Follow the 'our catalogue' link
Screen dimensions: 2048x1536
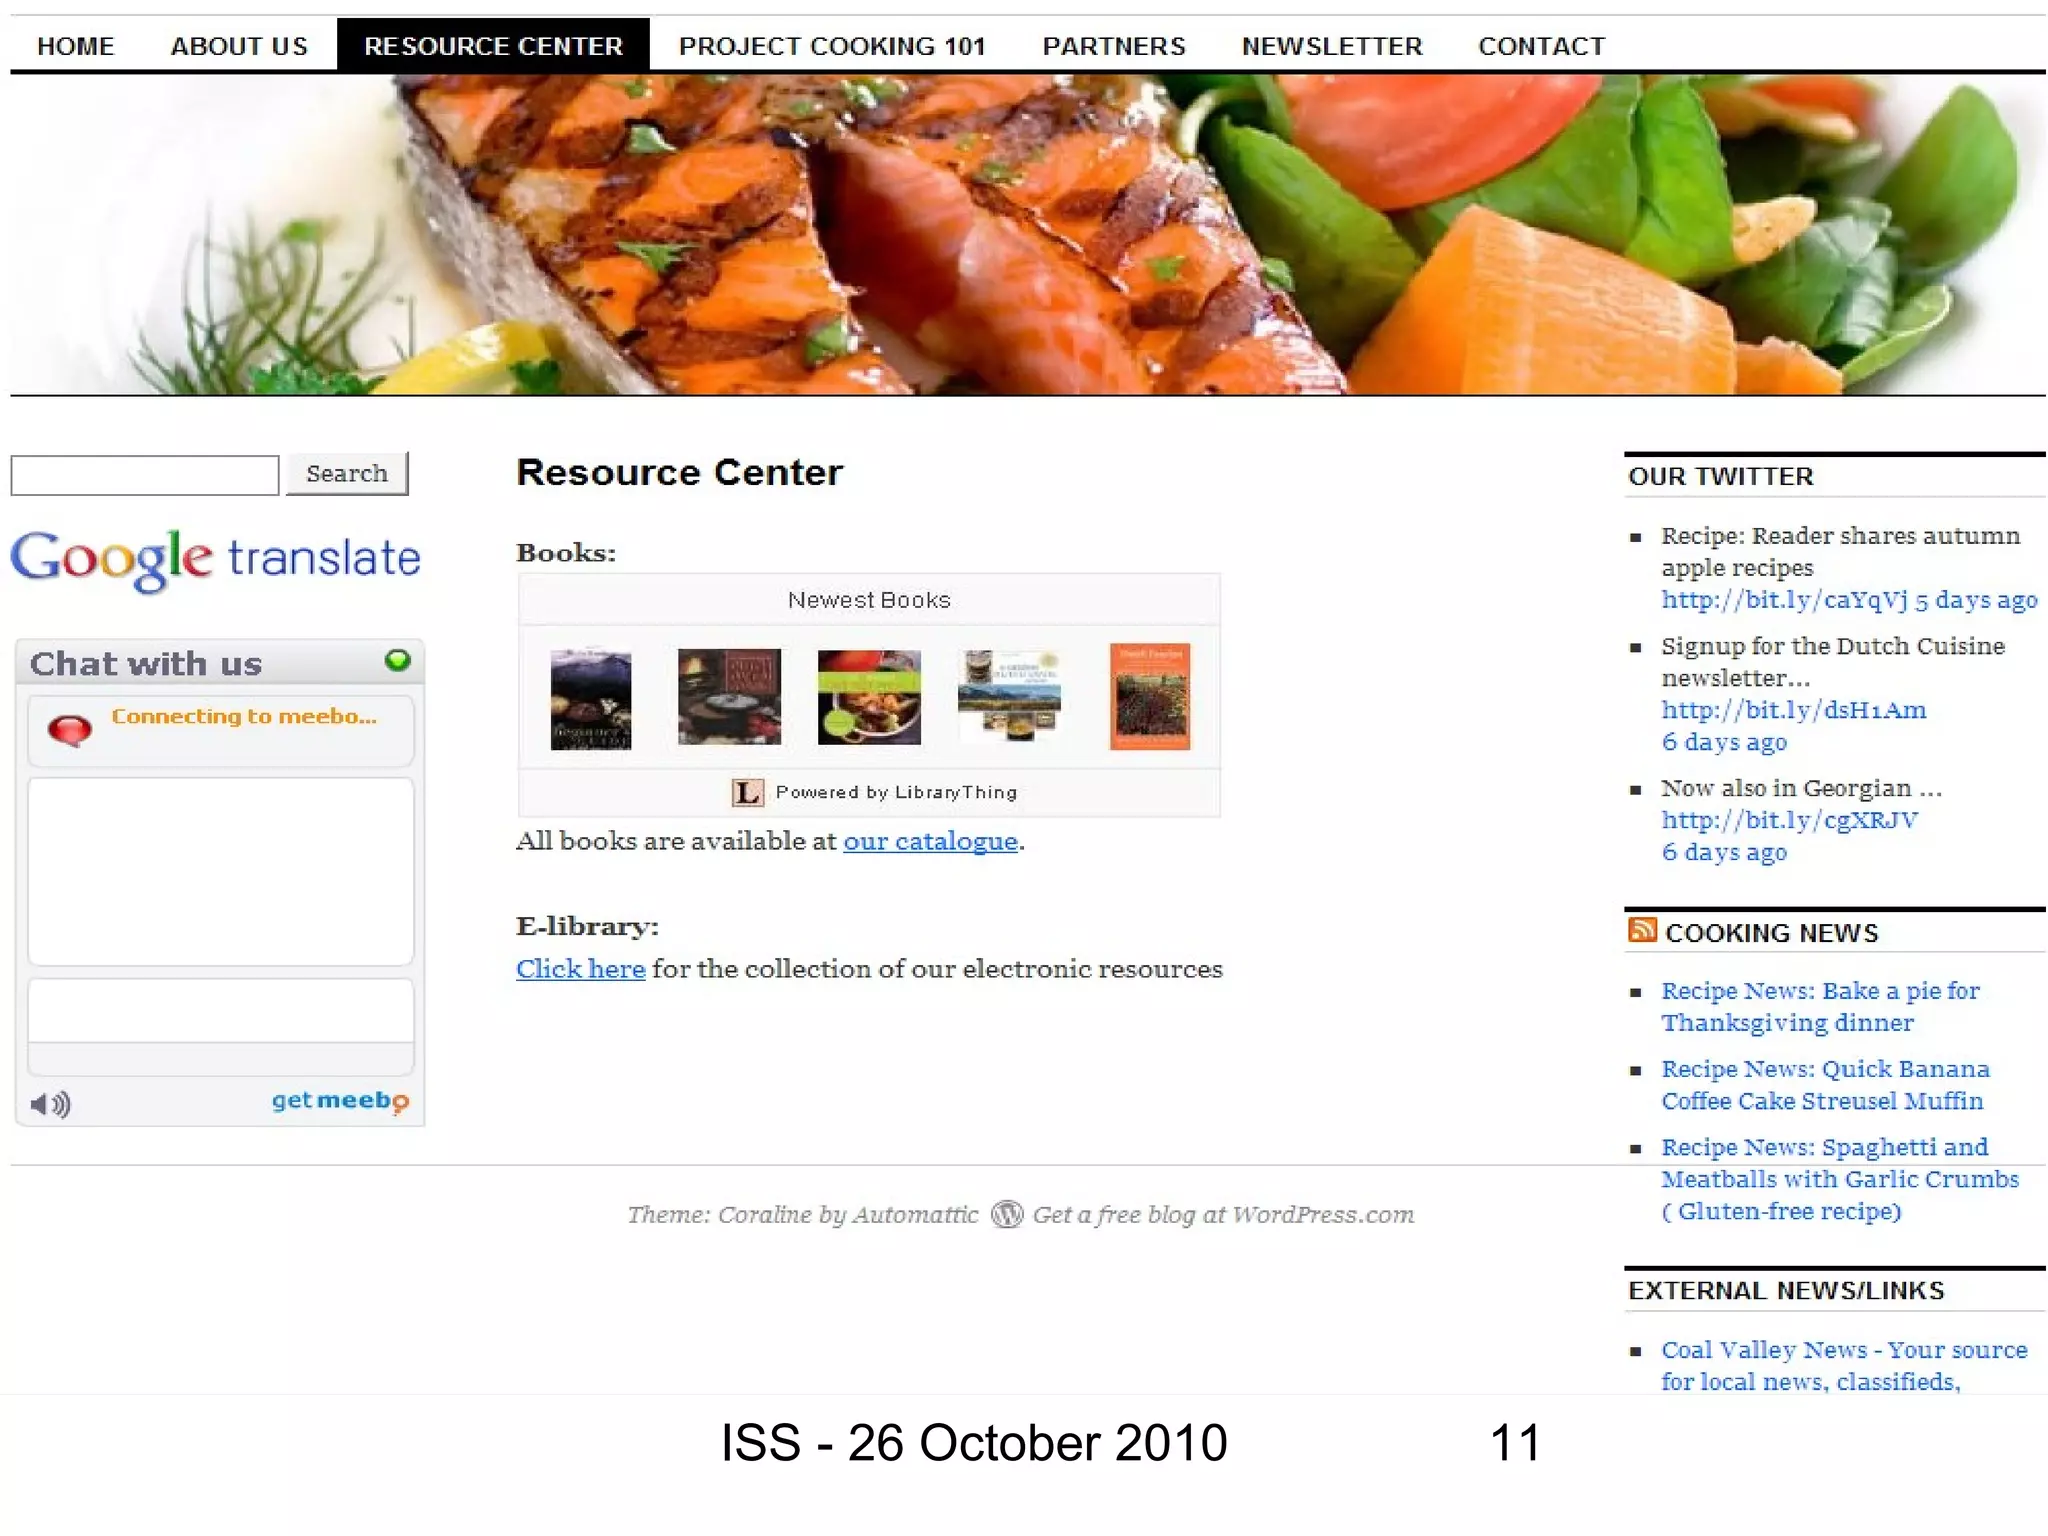(930, 841)
